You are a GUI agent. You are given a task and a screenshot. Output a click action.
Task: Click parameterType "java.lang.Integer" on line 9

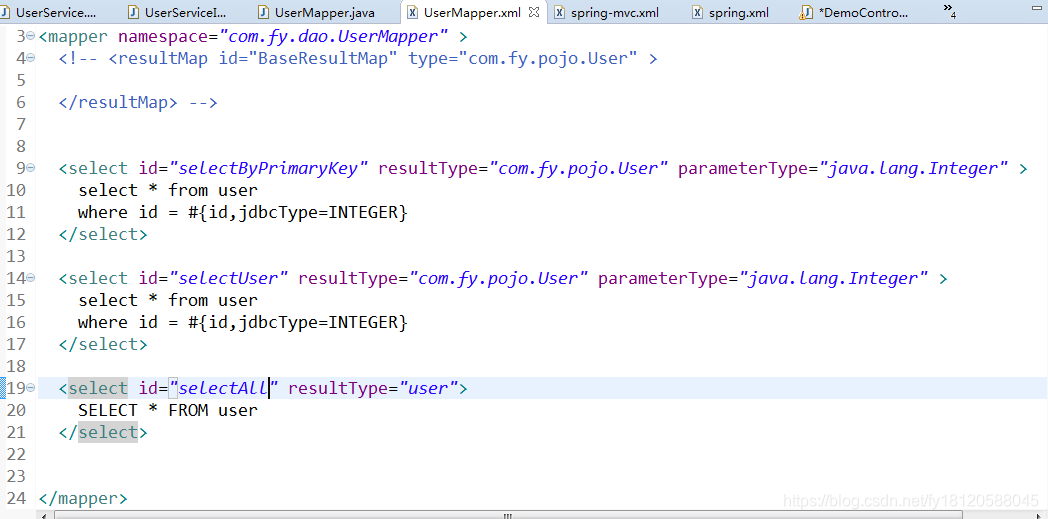coord(914,168)
